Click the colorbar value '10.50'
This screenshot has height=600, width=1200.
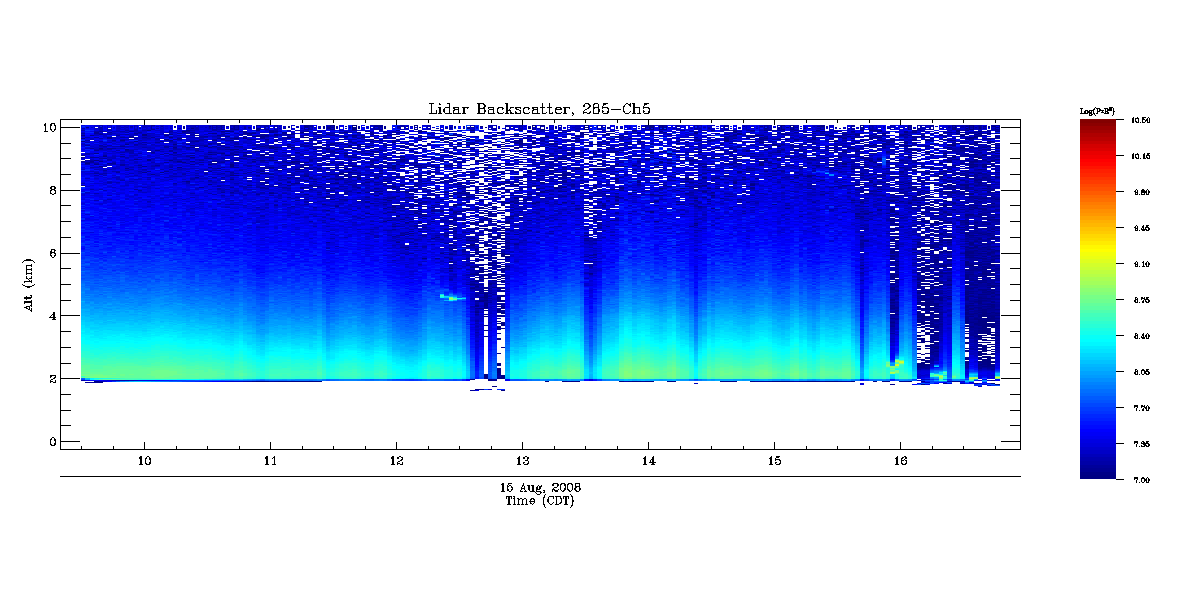(1141, 120)
